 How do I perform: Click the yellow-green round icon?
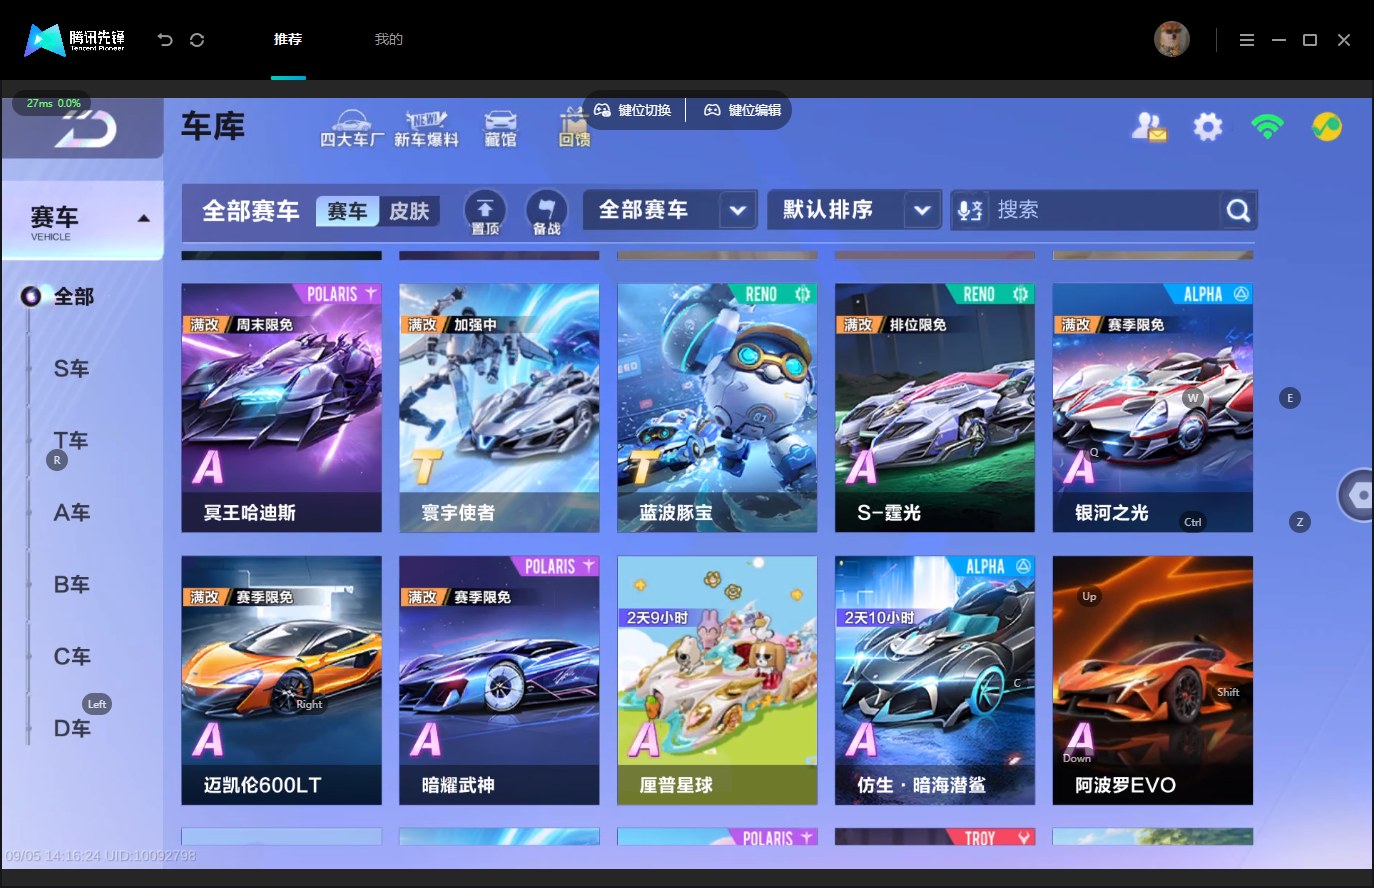coord(1327,127)
